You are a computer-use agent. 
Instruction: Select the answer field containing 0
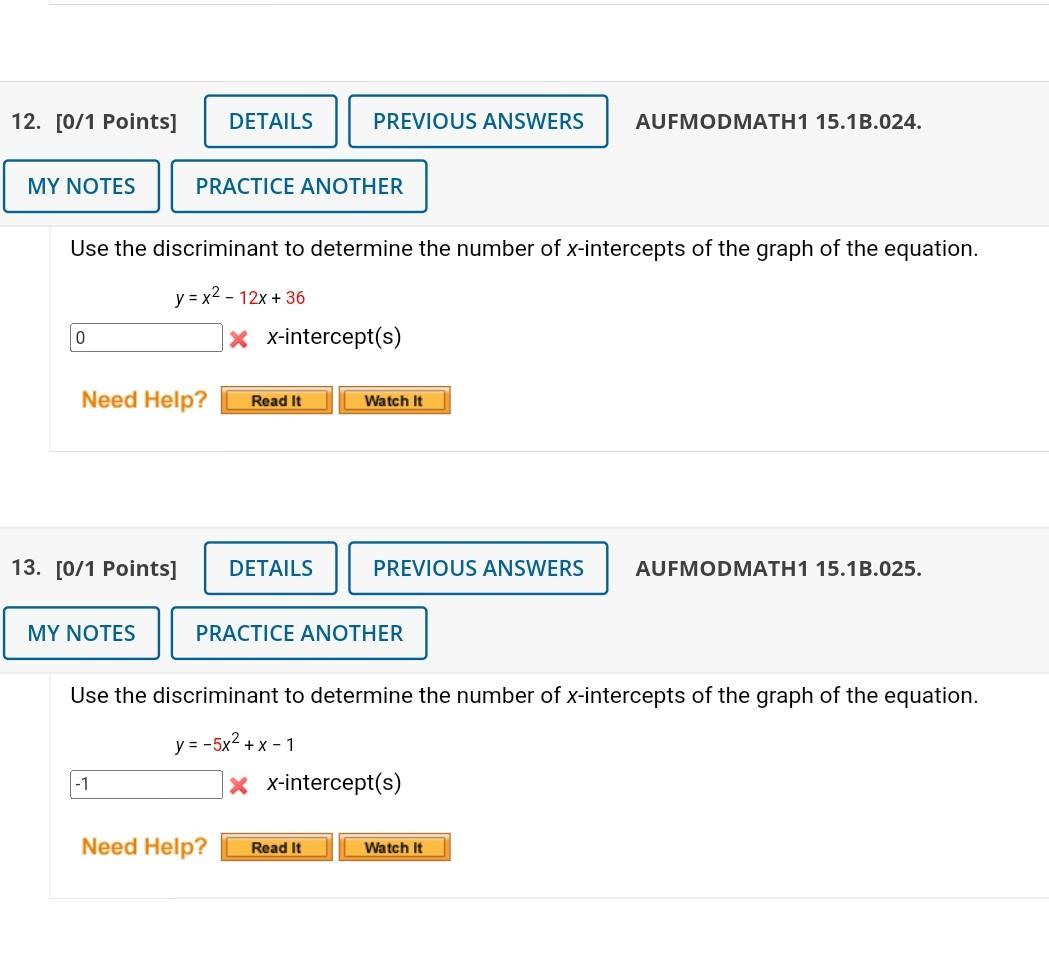(x=146, y=337)
